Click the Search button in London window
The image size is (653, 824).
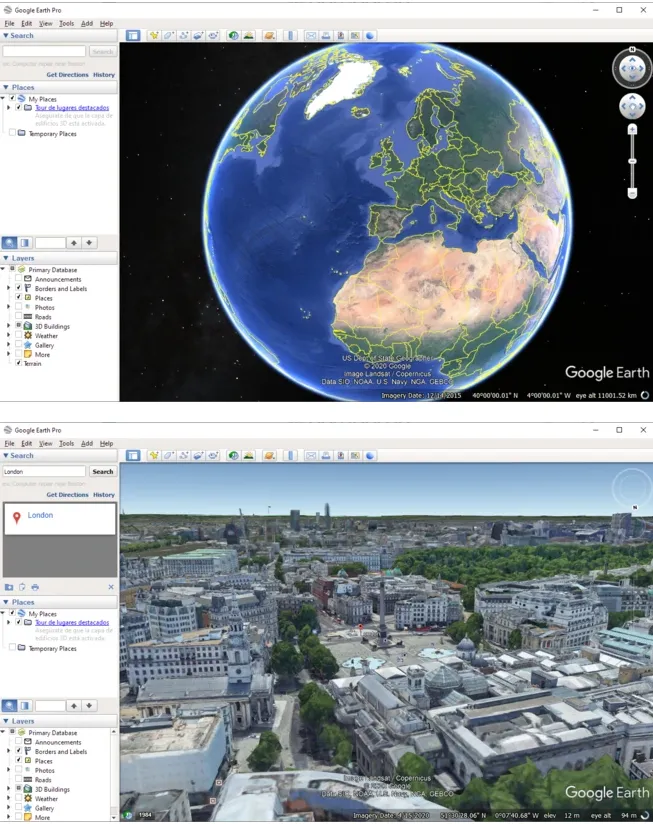coord(103,471)
